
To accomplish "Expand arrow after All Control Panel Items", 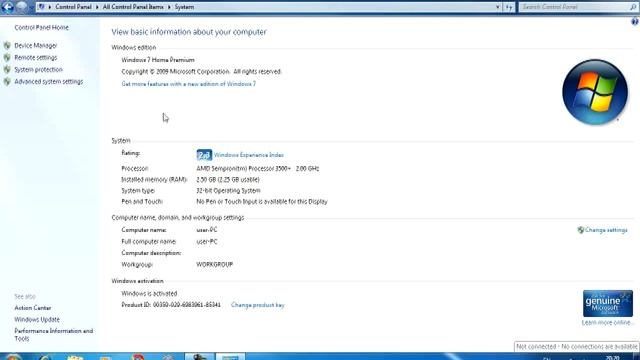I will click(x=169, y=7).
